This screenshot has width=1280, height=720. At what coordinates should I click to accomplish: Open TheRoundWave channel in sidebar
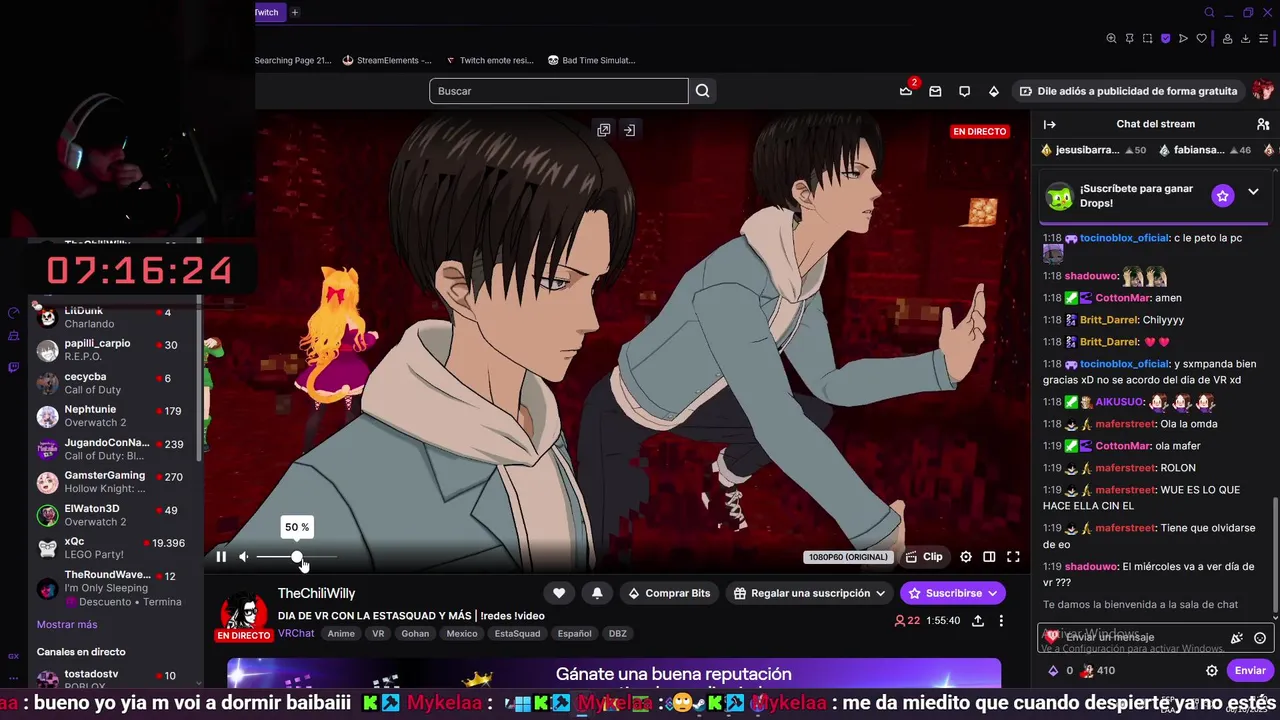point(115,588)
